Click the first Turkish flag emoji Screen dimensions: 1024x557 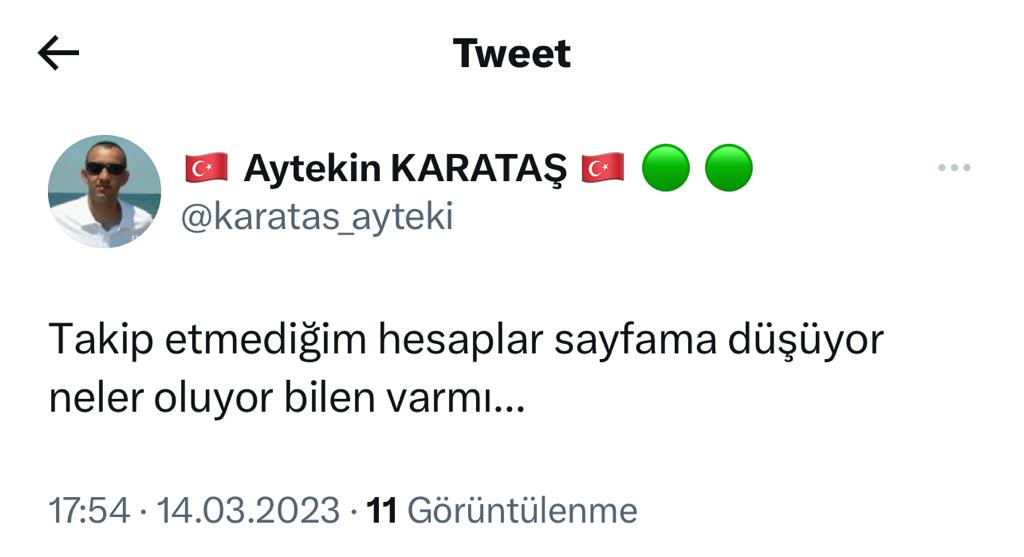coord(206,168)
